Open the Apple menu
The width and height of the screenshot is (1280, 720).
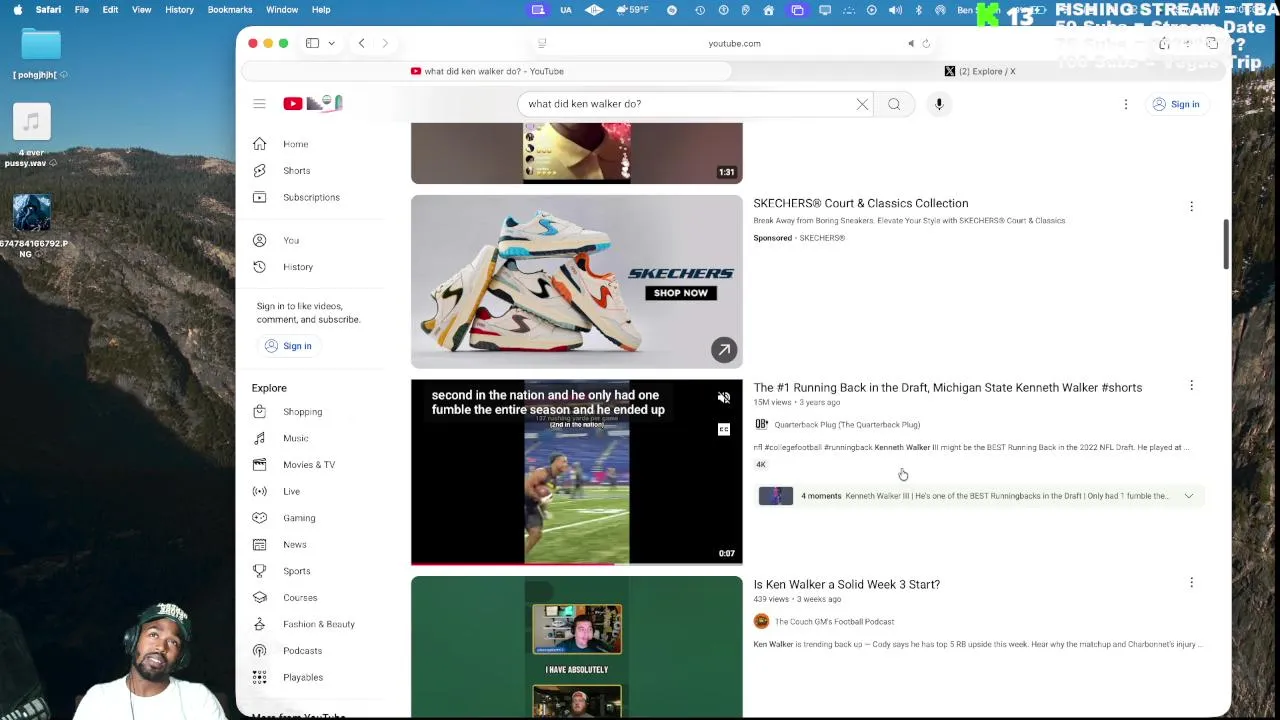tap(17, 9)
